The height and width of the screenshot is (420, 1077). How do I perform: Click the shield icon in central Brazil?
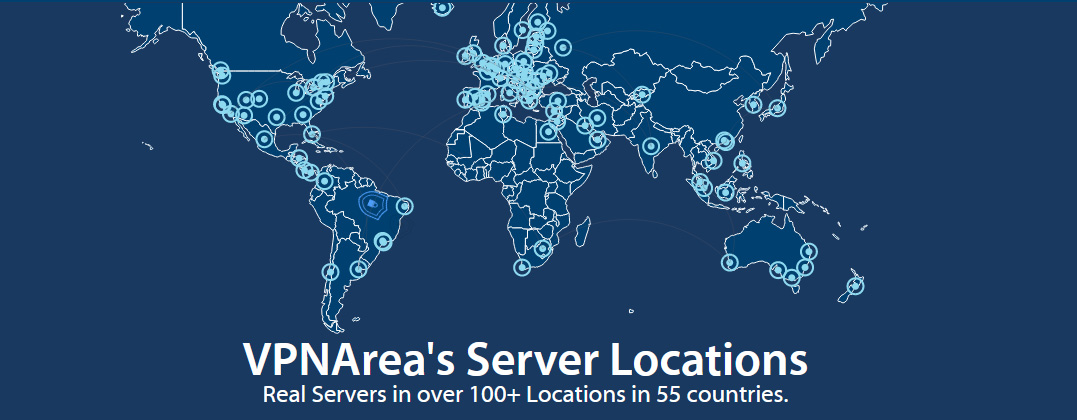tap(372, 205)
